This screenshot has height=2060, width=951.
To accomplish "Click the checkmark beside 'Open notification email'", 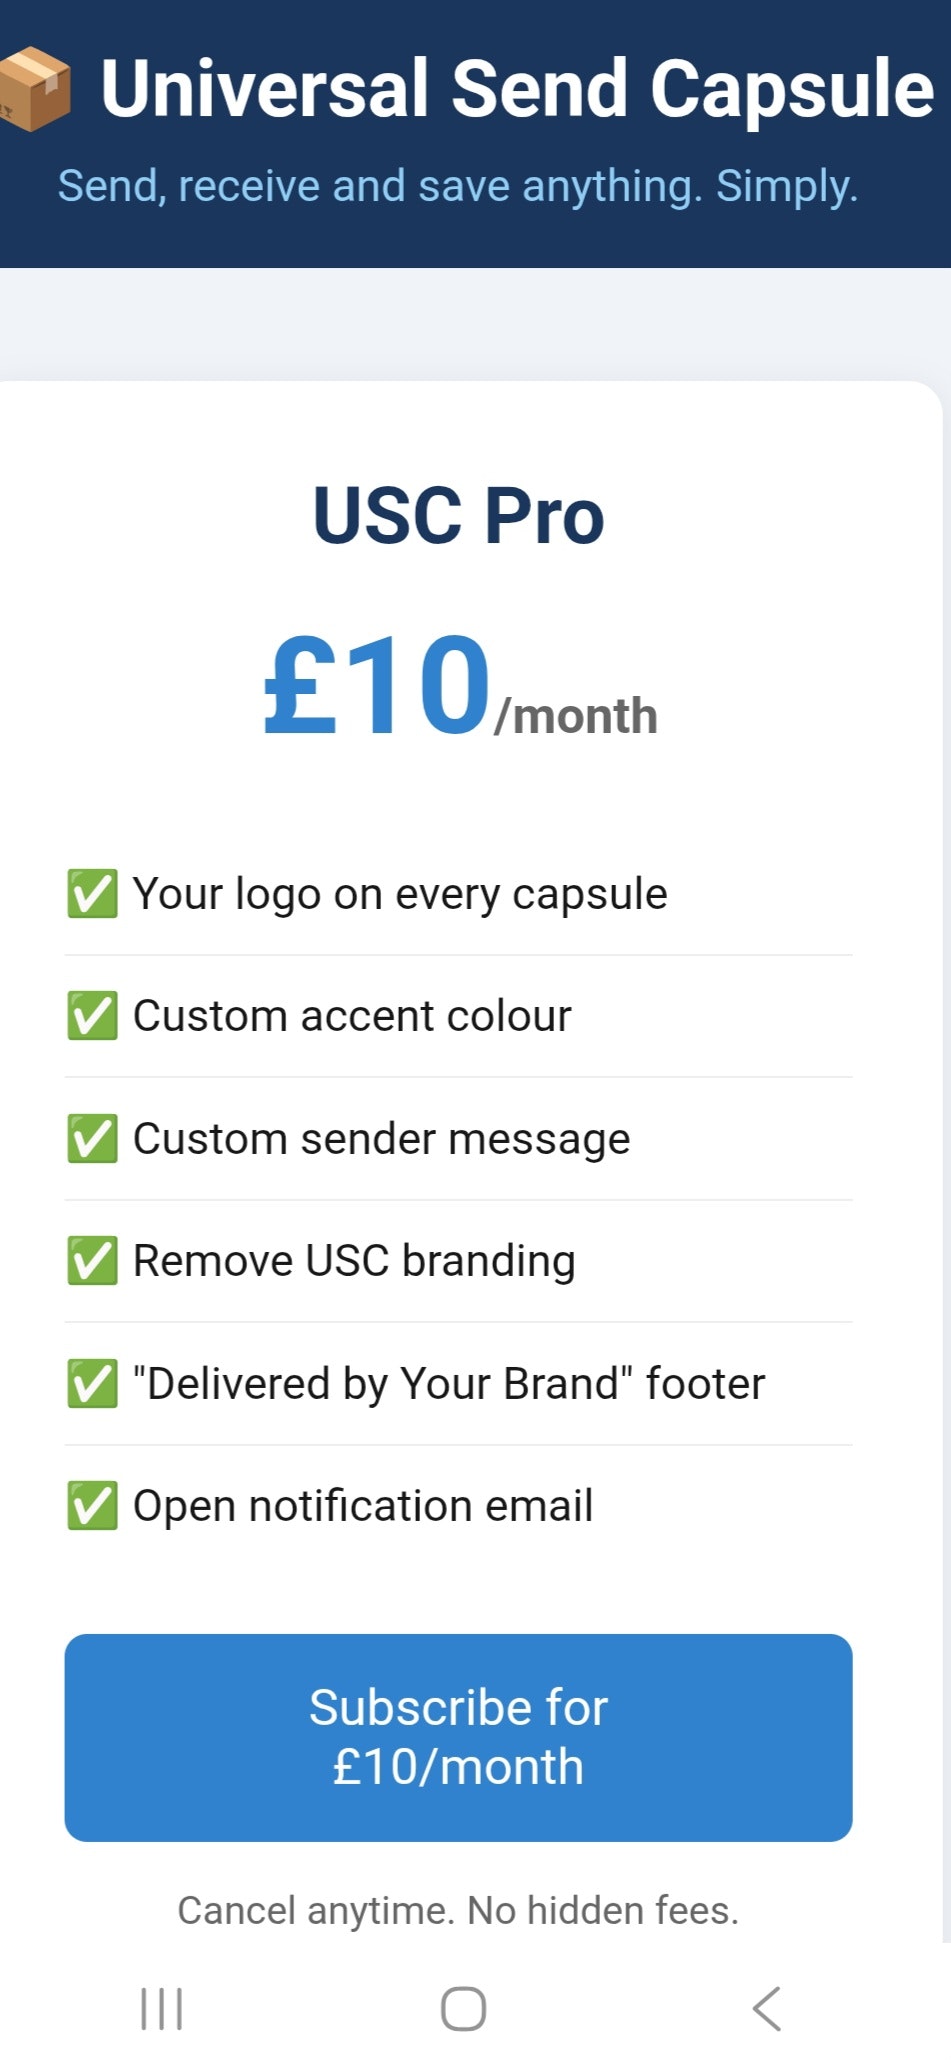I will click(91, 1504).
